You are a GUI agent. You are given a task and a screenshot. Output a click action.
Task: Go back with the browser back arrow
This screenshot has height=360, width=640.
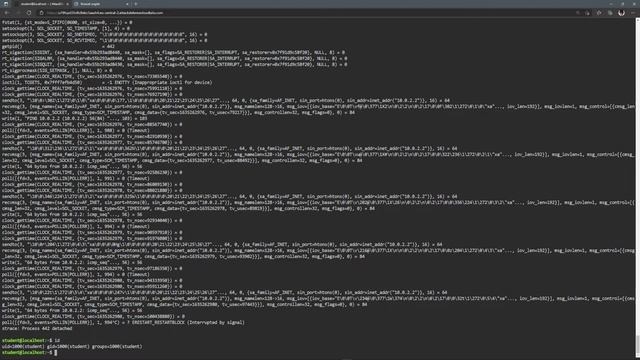coord(7,13)
